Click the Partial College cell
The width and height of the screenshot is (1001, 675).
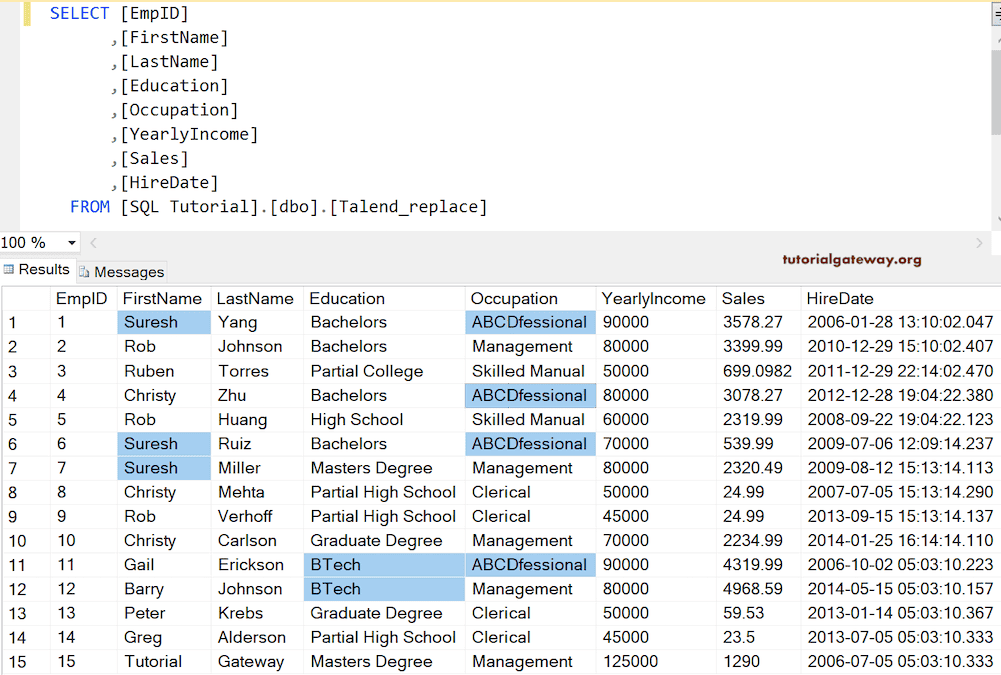384,371
